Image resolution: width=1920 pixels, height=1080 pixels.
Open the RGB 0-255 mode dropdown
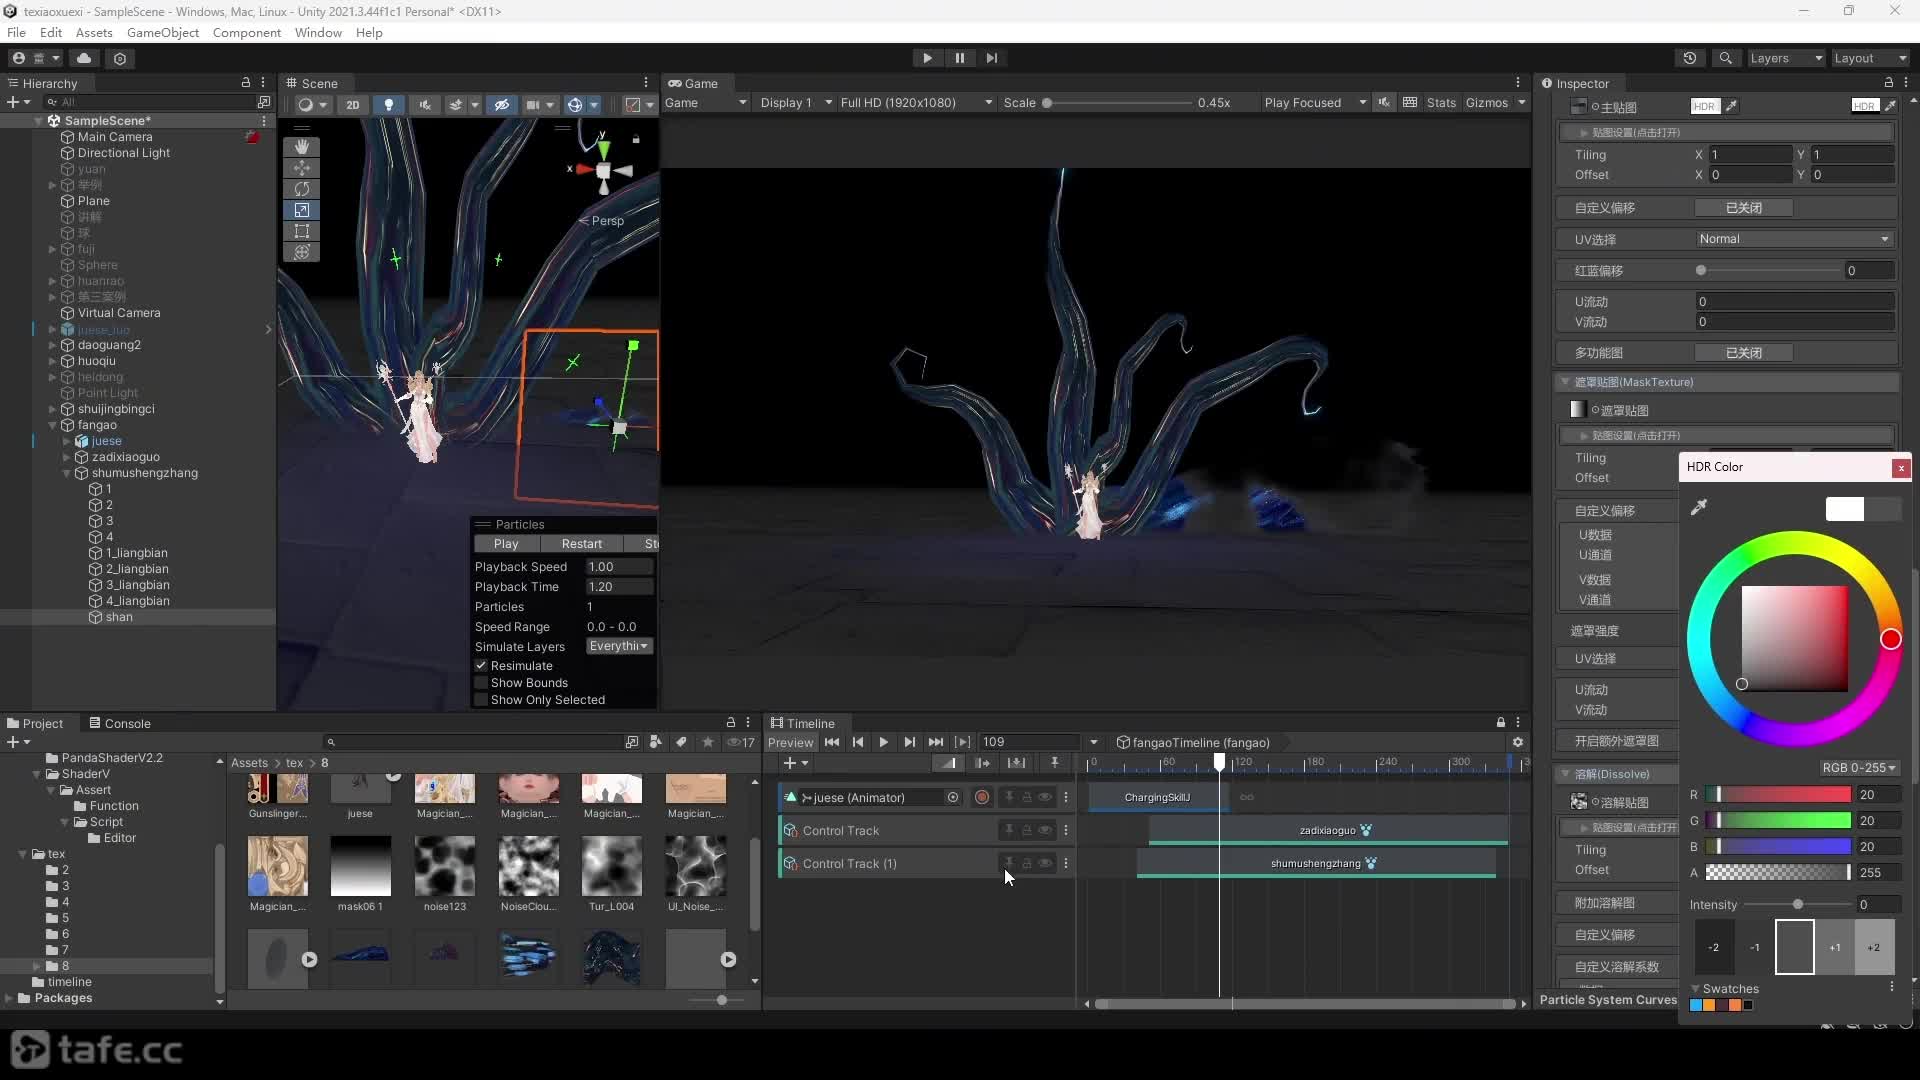point(1859,768)
